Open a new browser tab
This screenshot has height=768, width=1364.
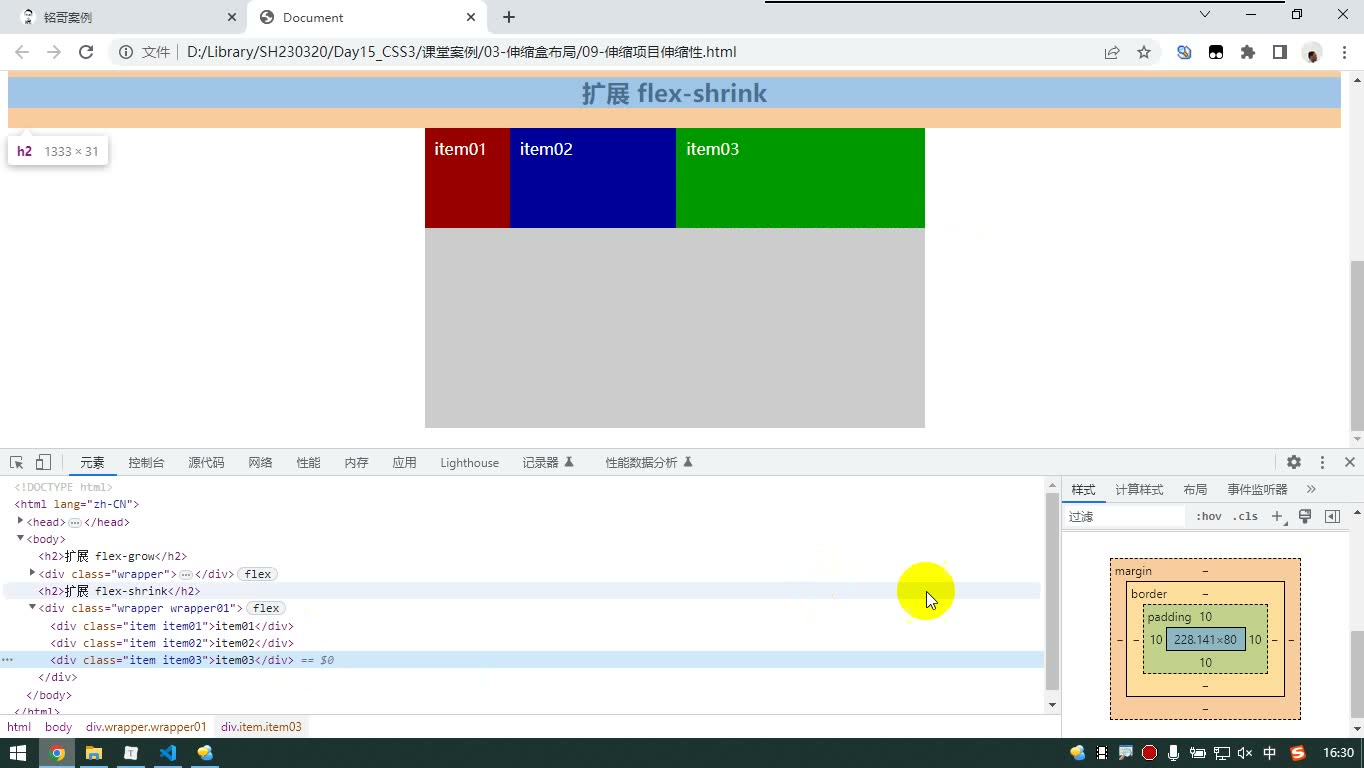[x=509, y=17]
